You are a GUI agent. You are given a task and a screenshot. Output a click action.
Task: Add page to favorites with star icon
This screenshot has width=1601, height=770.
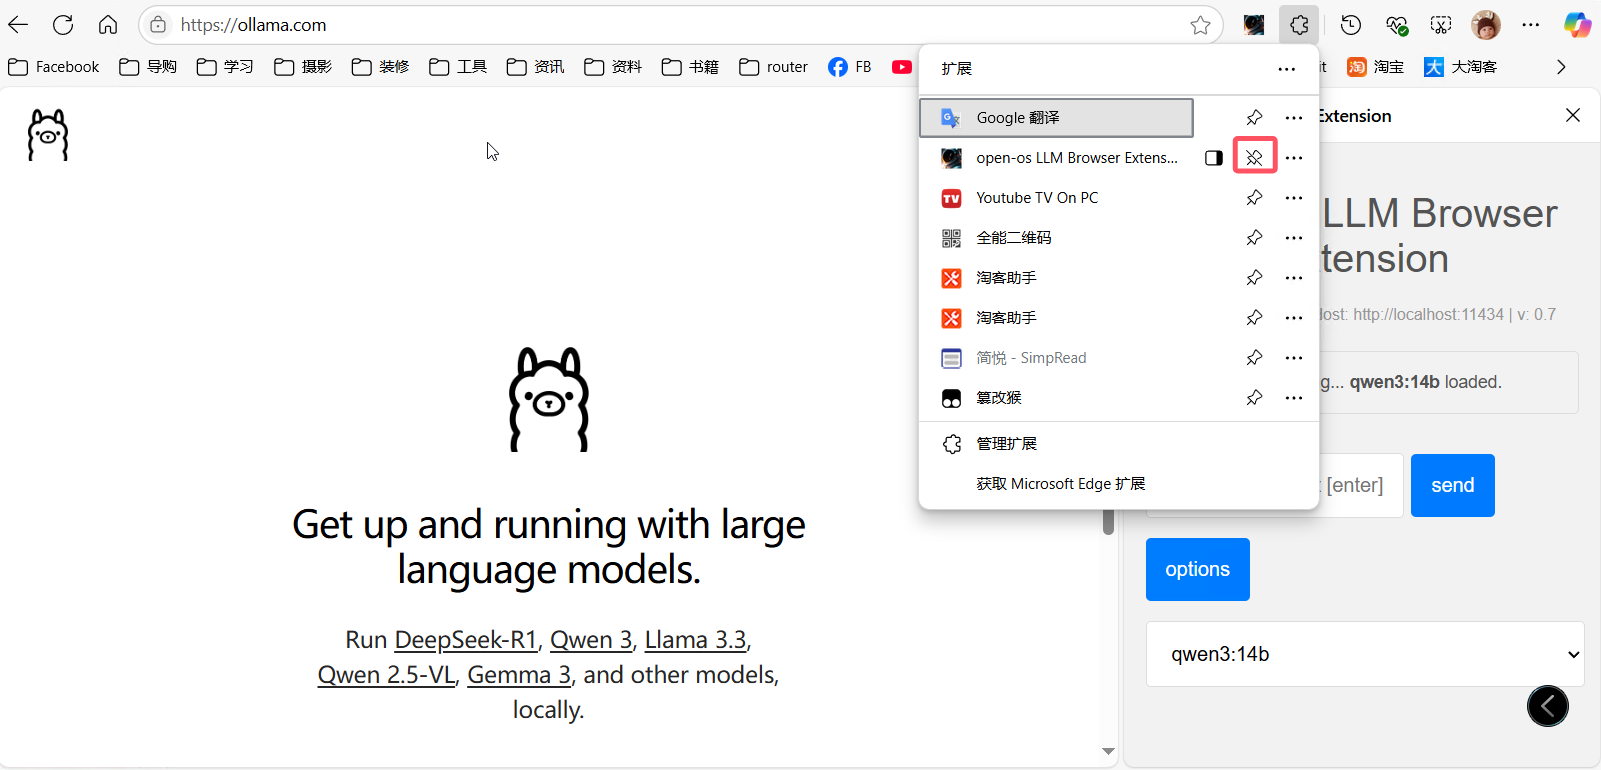tap(1200, 25)
